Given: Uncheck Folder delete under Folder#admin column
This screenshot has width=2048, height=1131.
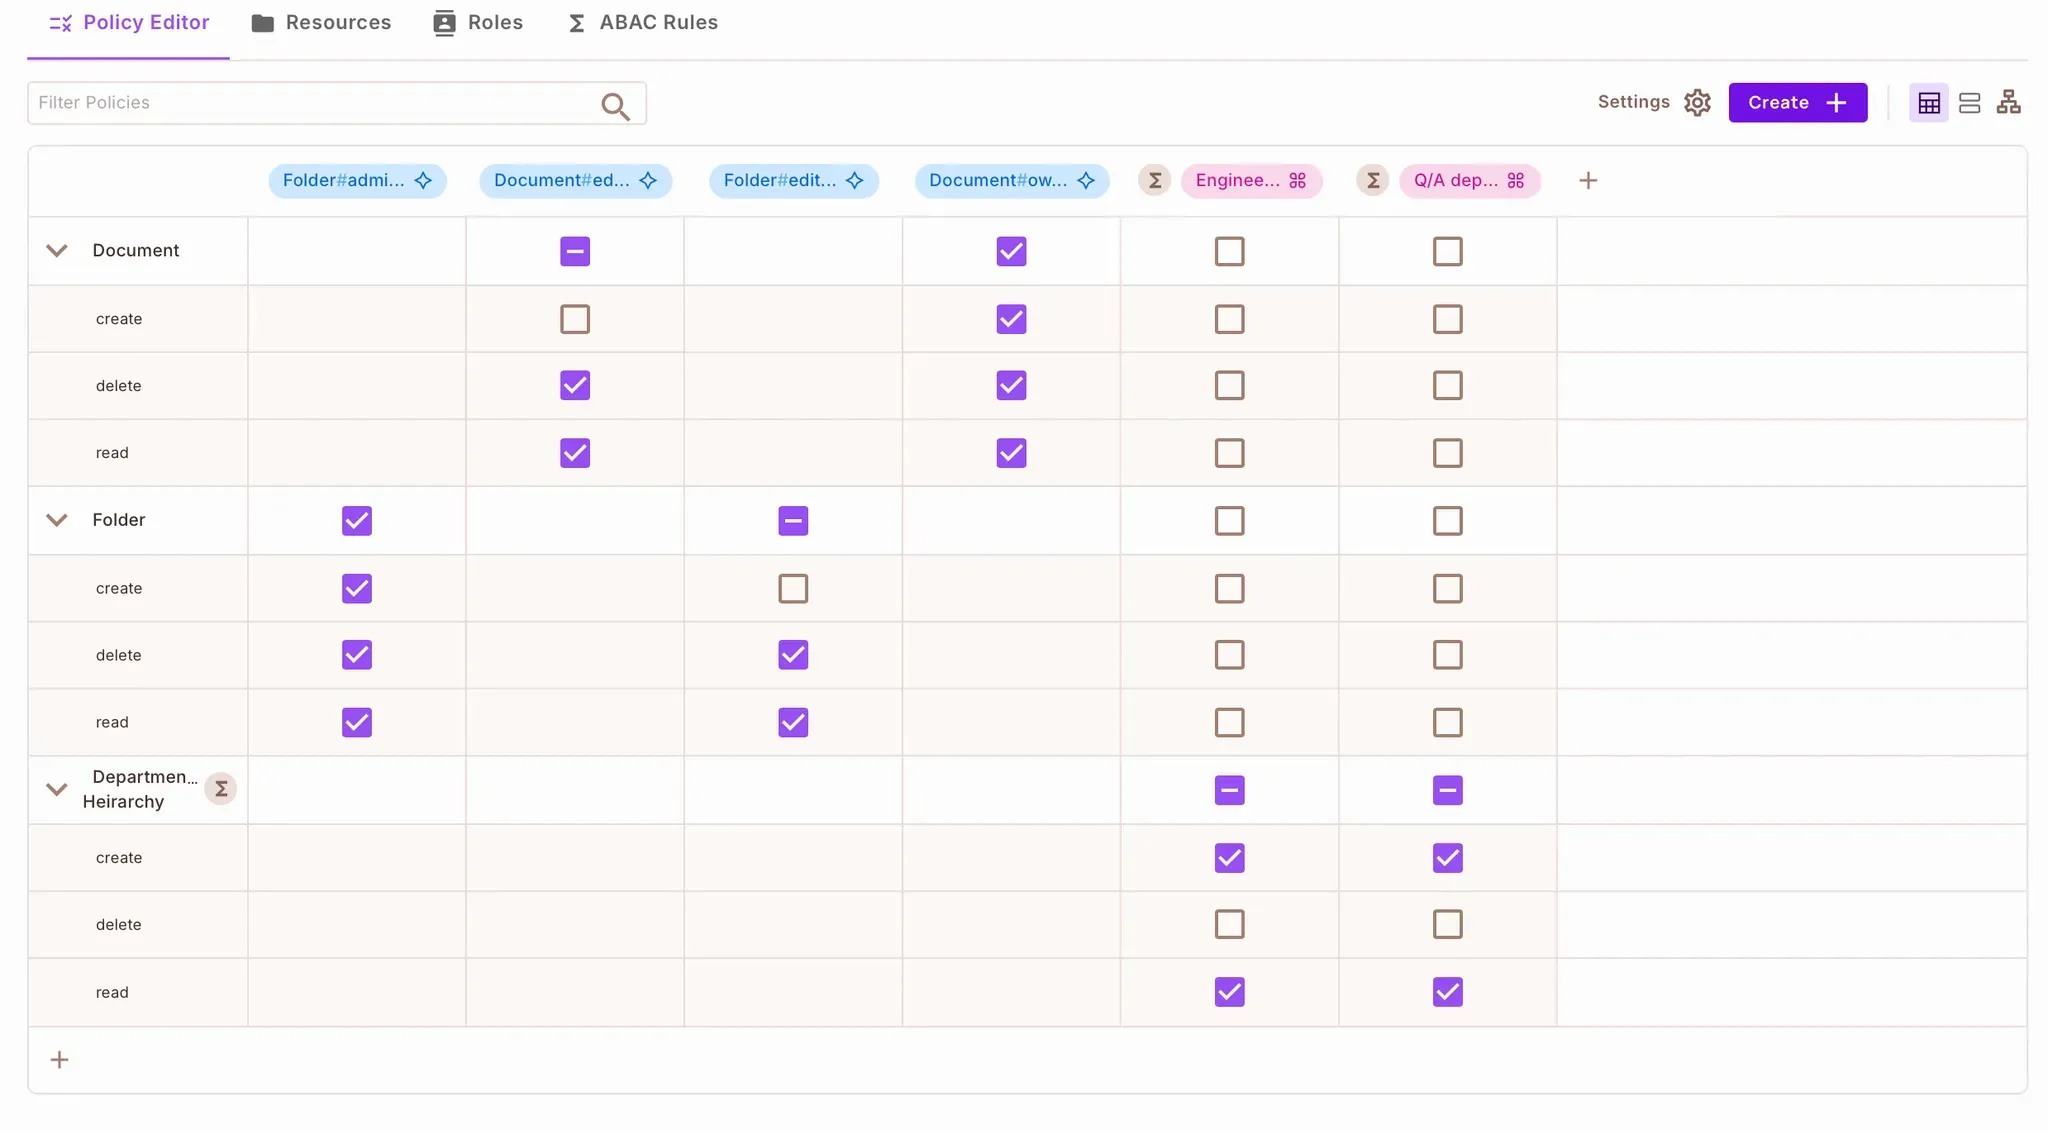Looking at the screenshot, I should point(357,655).
